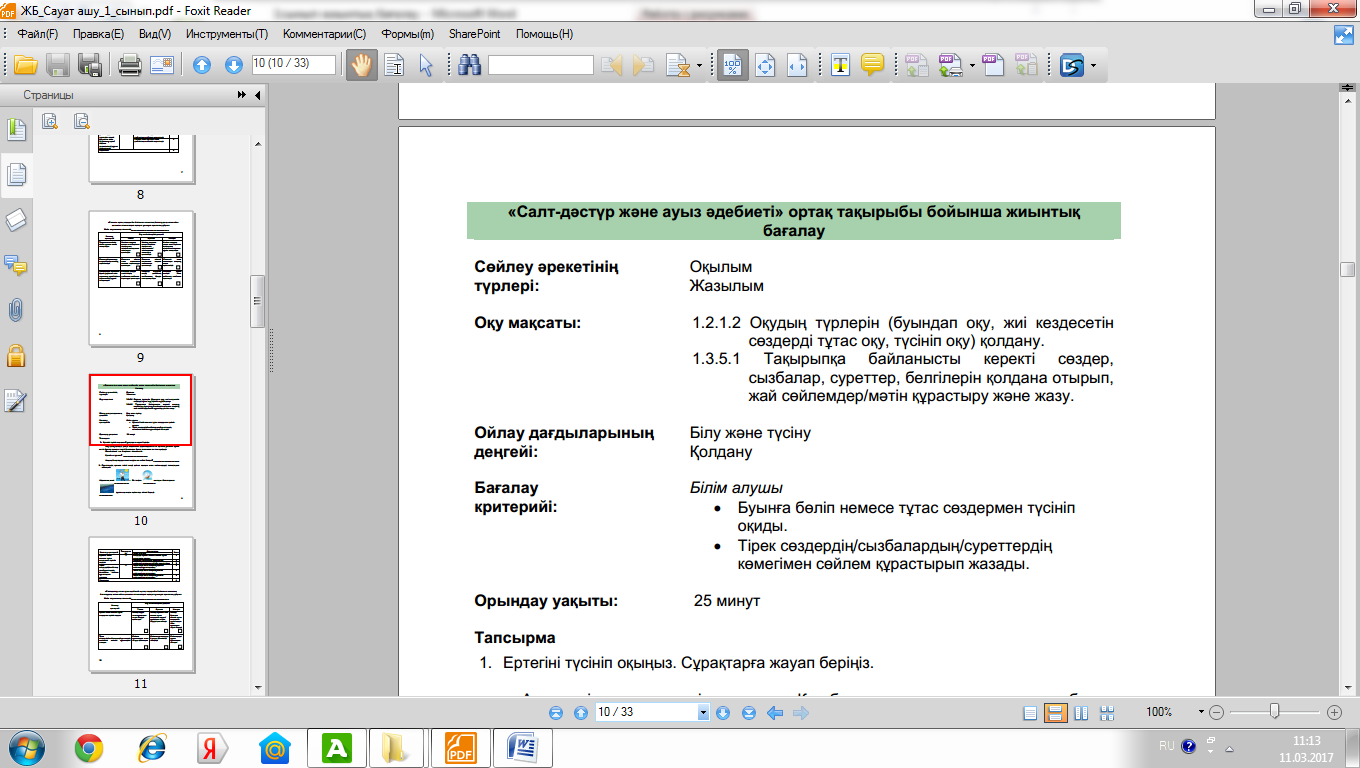Enlarge page thumbnails icon
The width and height of the screenshot is (1360, 768).
click(50, 121)
